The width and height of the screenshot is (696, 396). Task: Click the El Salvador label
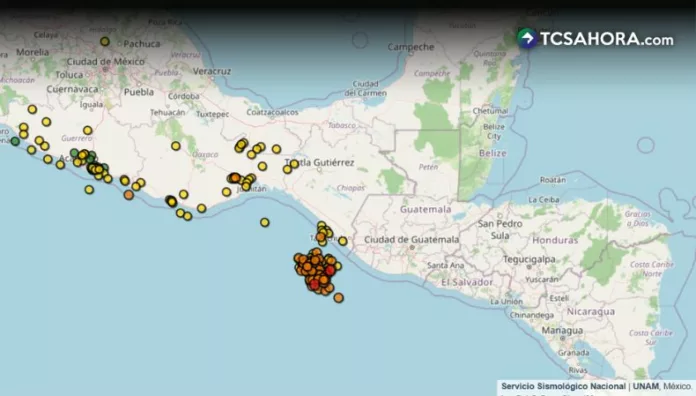click(467, 282)
